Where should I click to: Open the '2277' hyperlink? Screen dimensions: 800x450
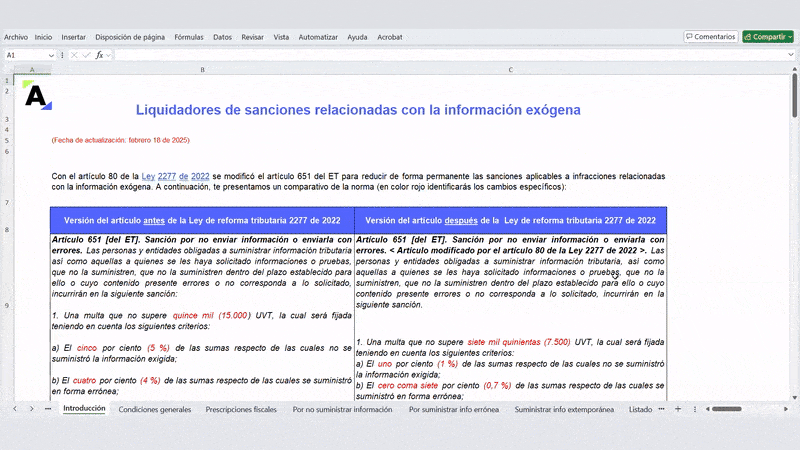click(167, 176)
